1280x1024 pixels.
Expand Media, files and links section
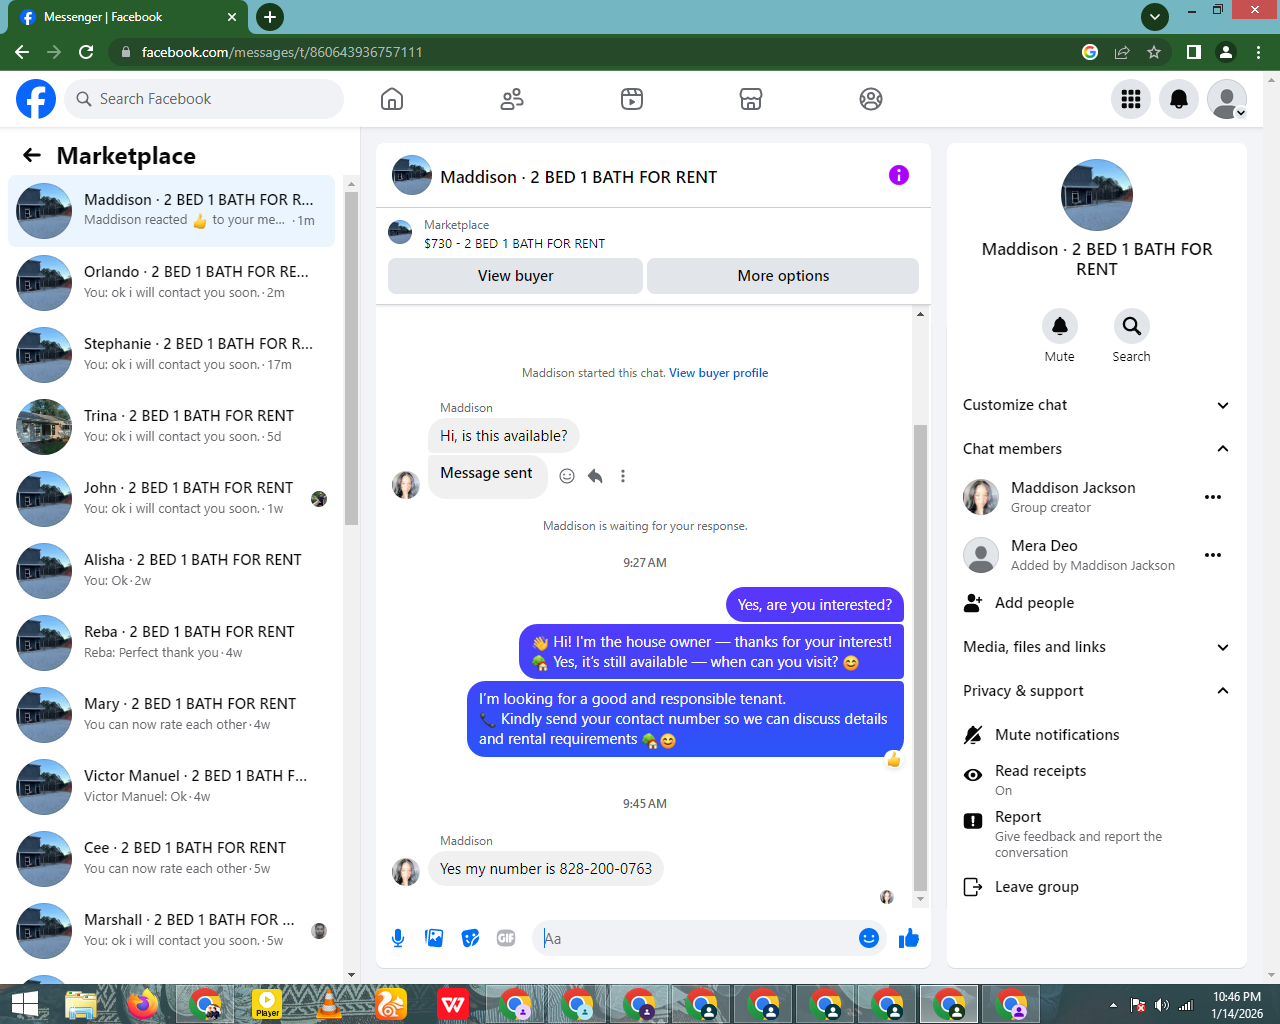tap(1096, 647)
